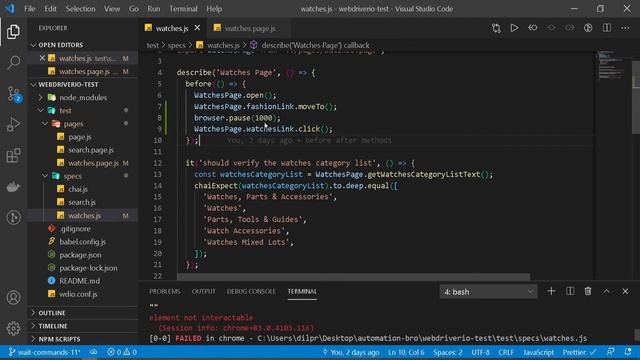Maximize the panel with up chevron
Image resolution: width=640 pixels, height=360 pixels.
pyautogui.click(x=607, y=291)
